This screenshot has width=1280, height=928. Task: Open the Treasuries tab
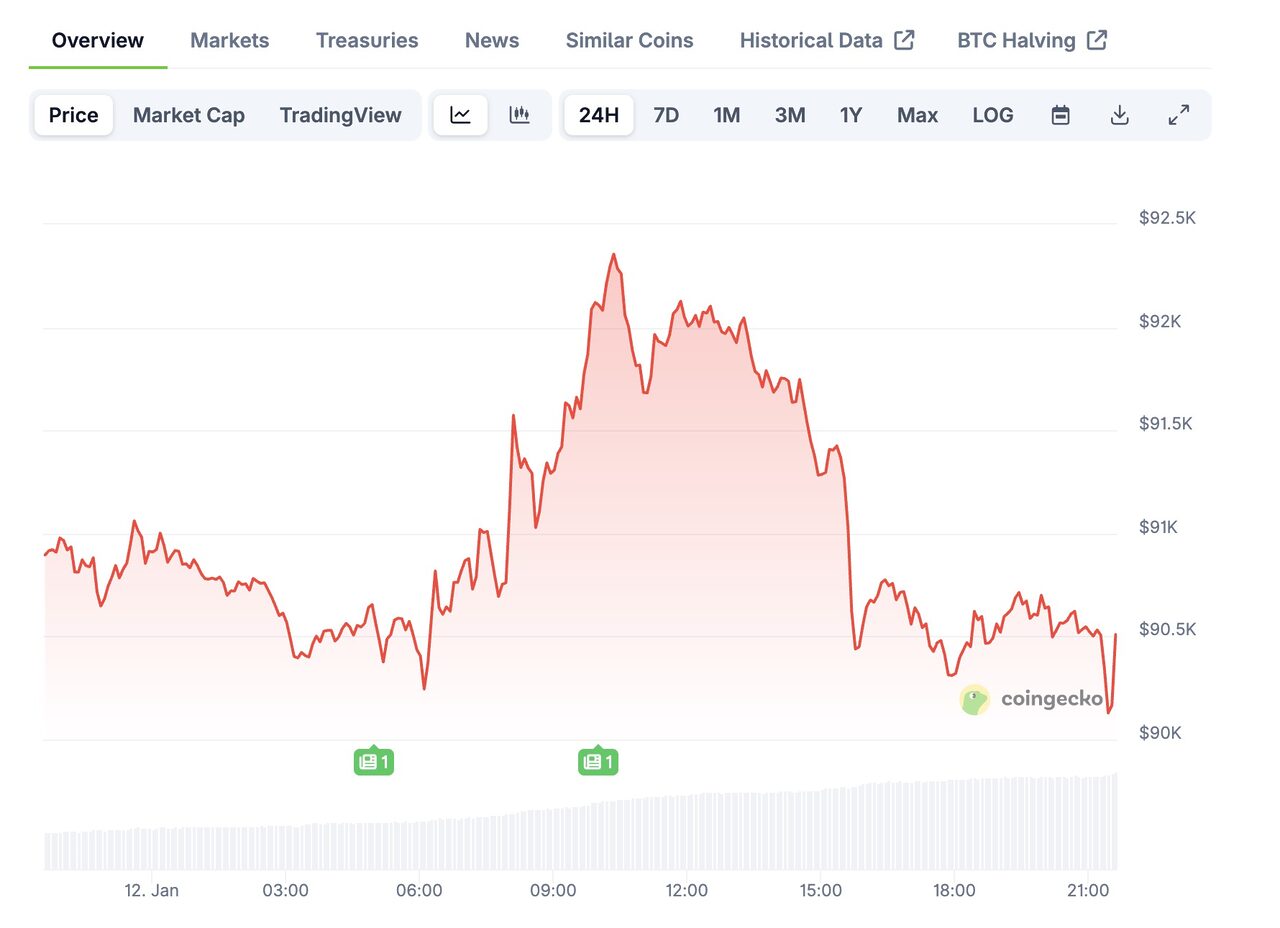[x=367, y=41]
